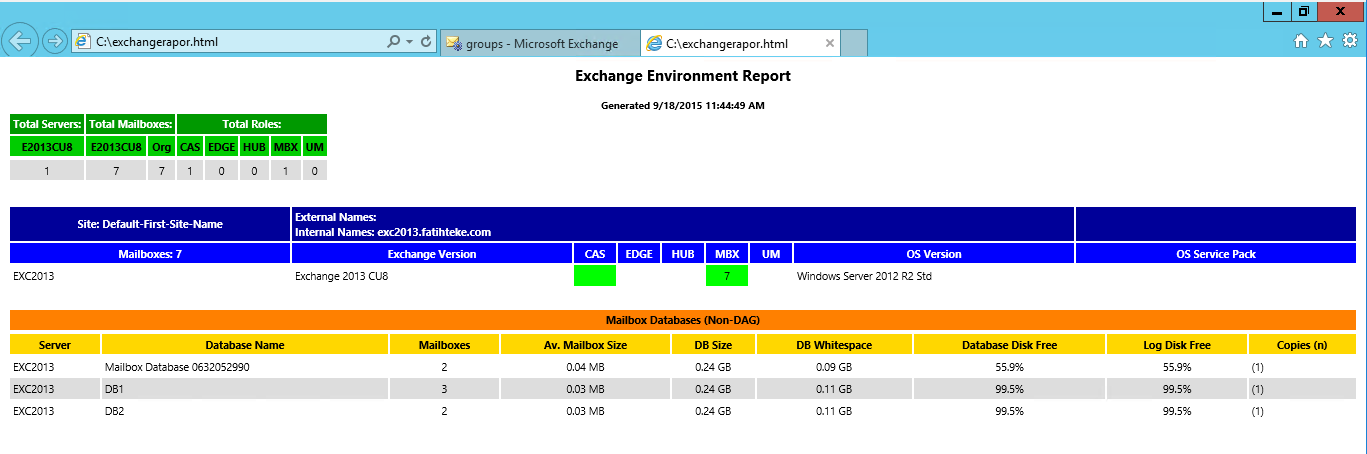Click the Log Disk Free column header
This screenshot has height=454, width=1367.
1177,345
